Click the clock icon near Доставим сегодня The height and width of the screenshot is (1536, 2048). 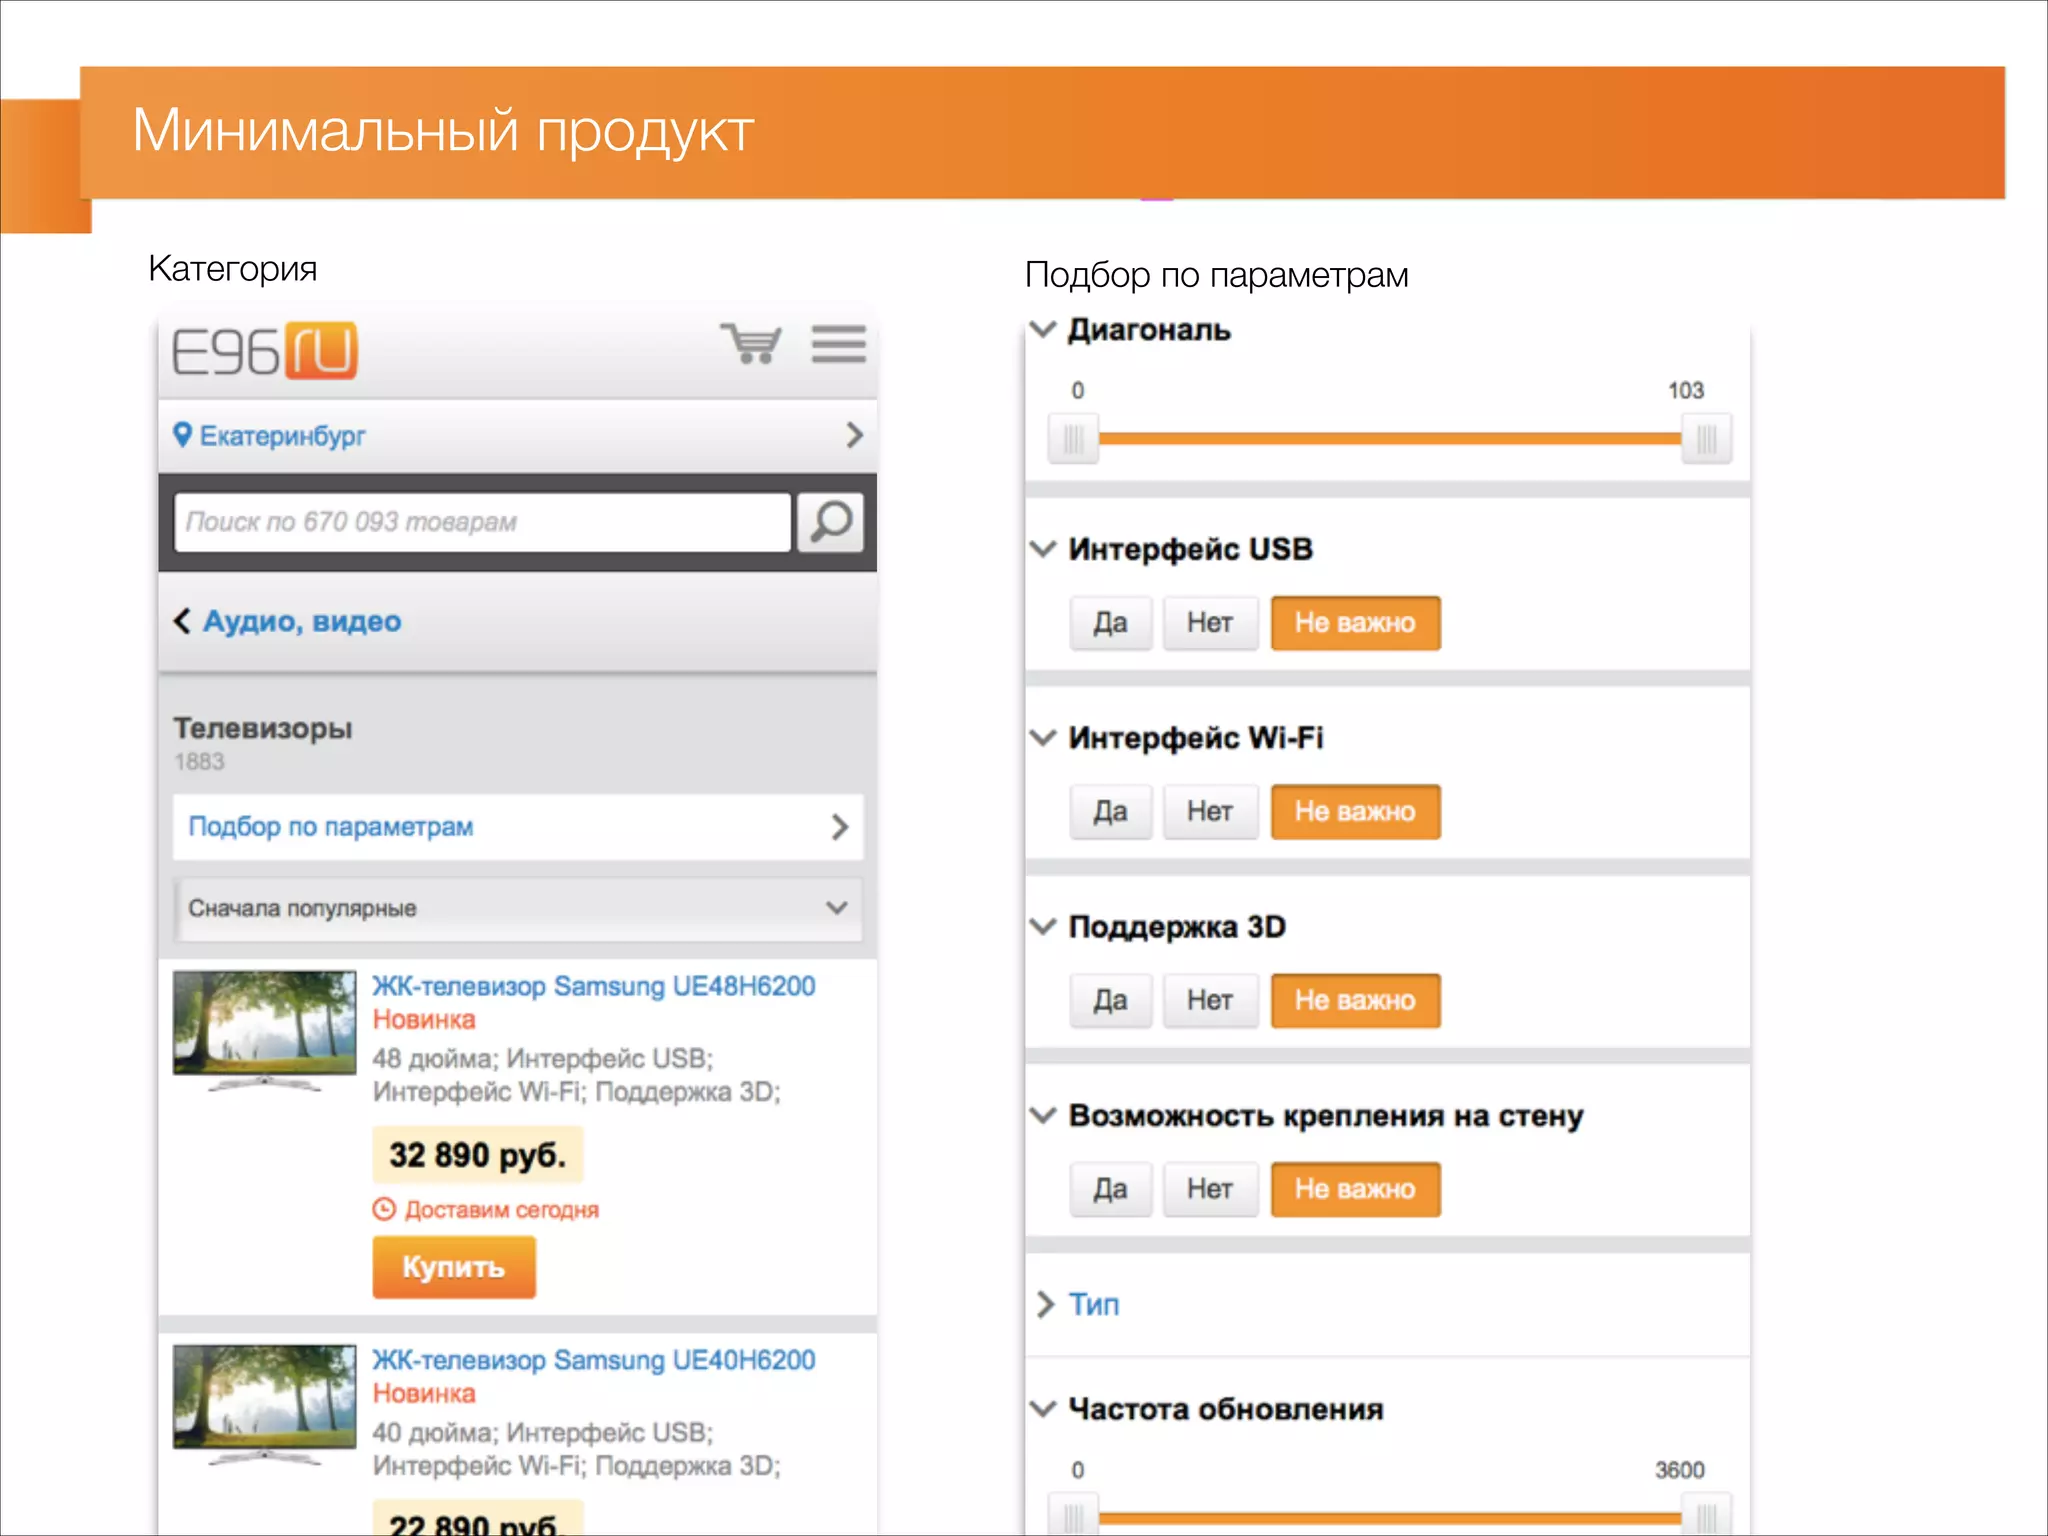384,1209
